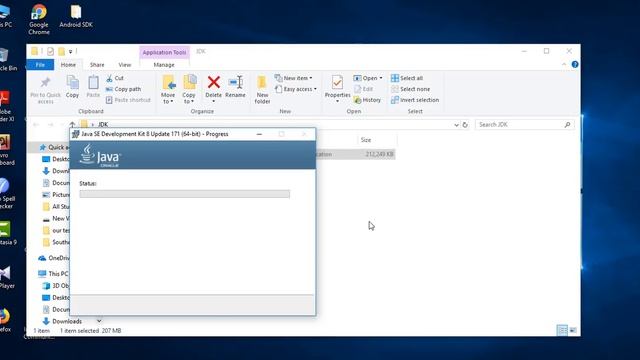Select OneDrive in the navigation pane
Screen dimensions: 640x360
tap(54, 258)
